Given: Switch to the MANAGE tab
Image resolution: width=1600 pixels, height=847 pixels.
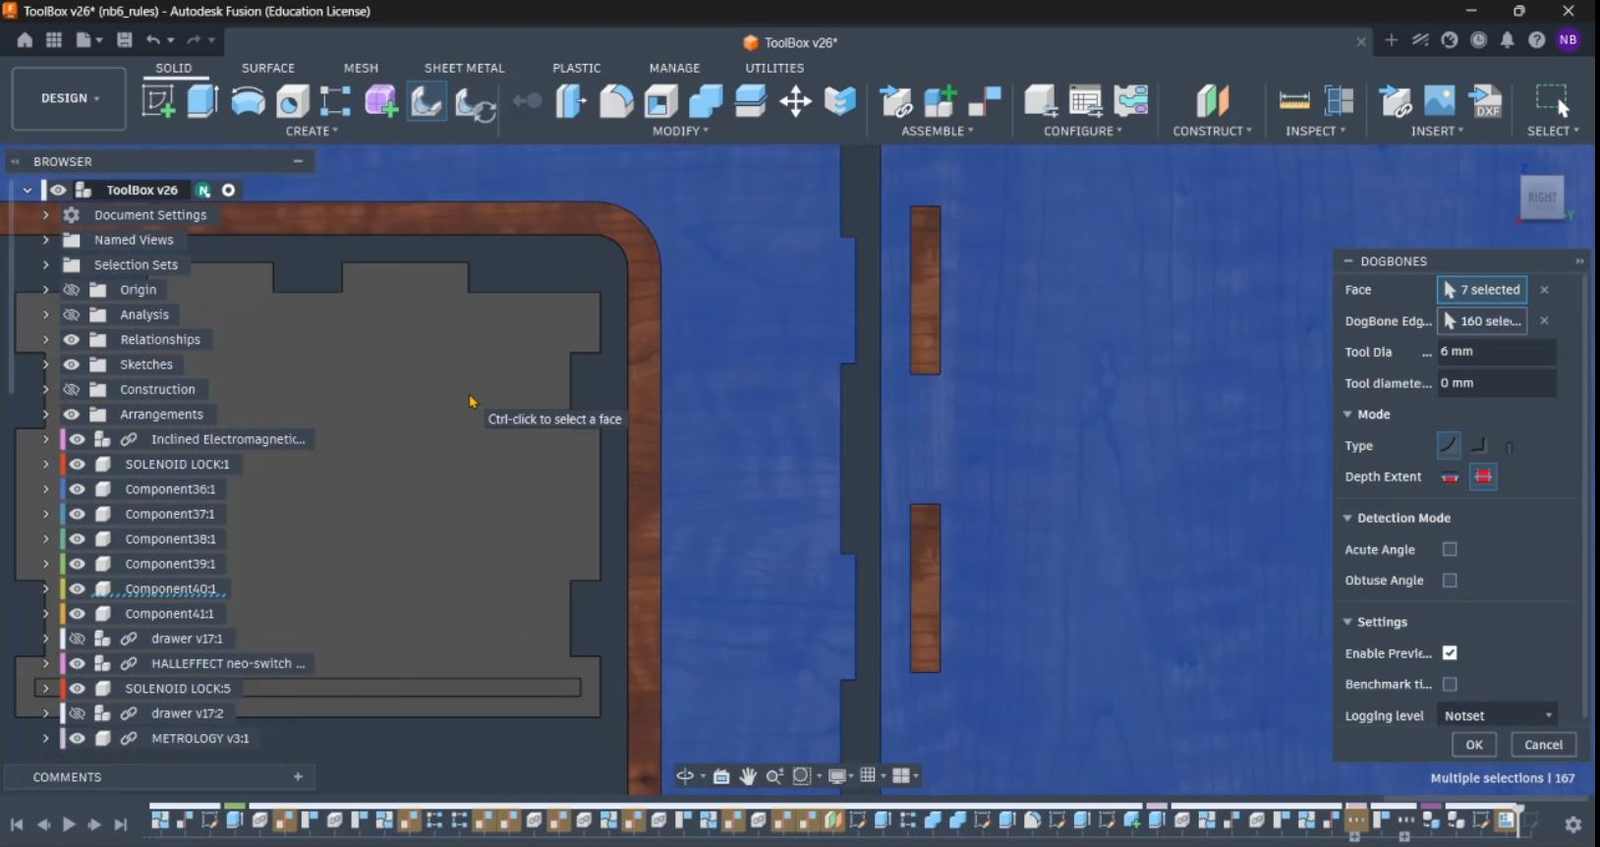Looking at the screenshot, I should point(674,68).
